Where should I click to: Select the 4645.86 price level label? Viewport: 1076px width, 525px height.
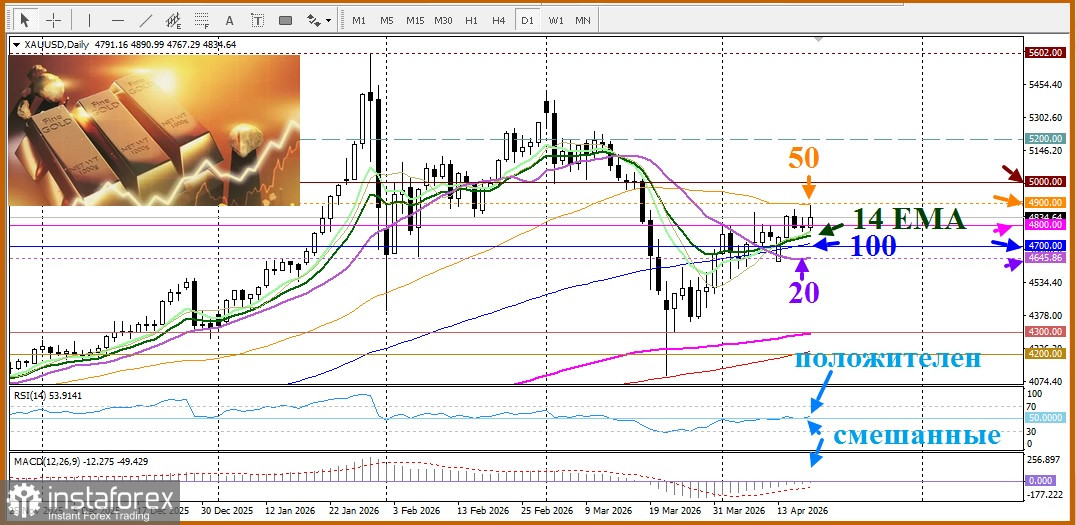tap(1044, 257)
